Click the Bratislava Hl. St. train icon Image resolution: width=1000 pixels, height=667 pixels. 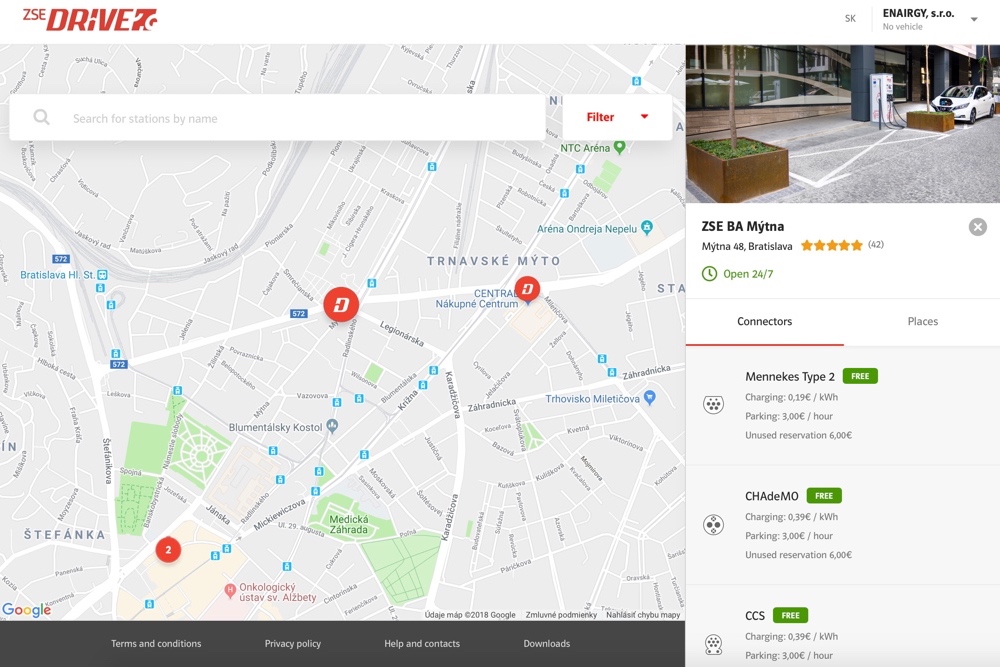(x=102, y=275)
